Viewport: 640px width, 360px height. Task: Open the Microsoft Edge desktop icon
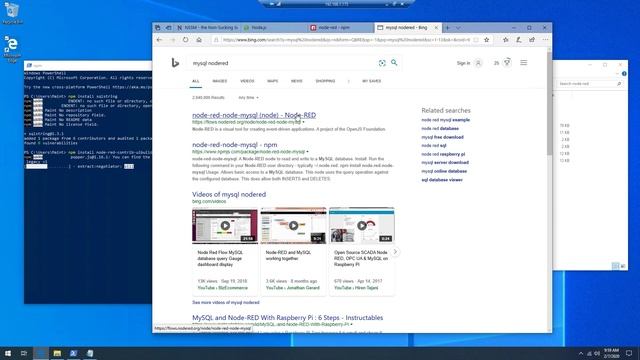pos(12,49)
